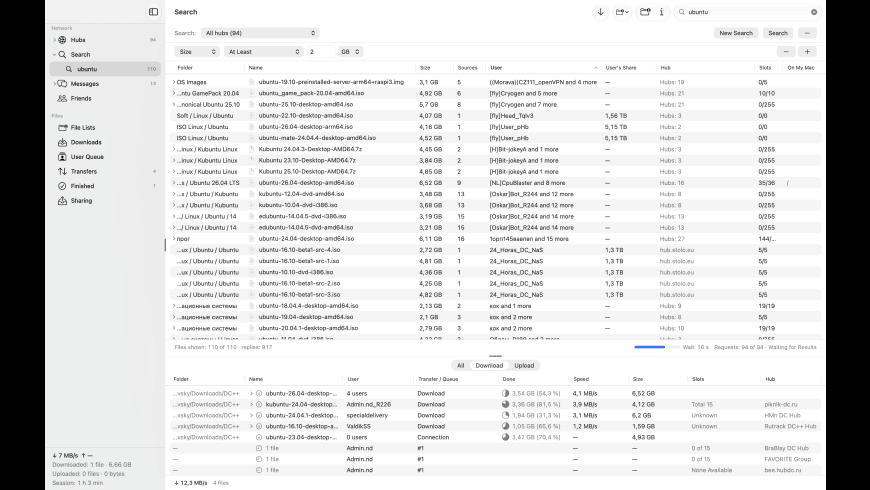Open the Size filter type dropdown
870x490 pixels.
pyautogui.click(x=197, y=52)
